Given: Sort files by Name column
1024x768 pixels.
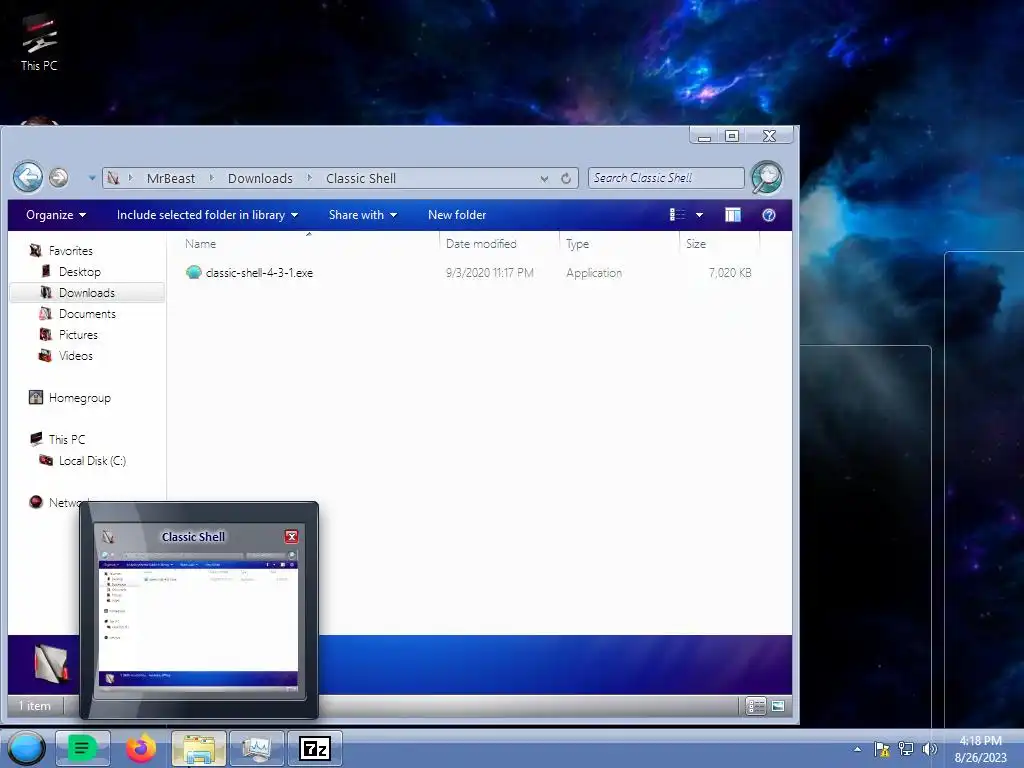Looking at the screenshot, I should click(200, 244).
